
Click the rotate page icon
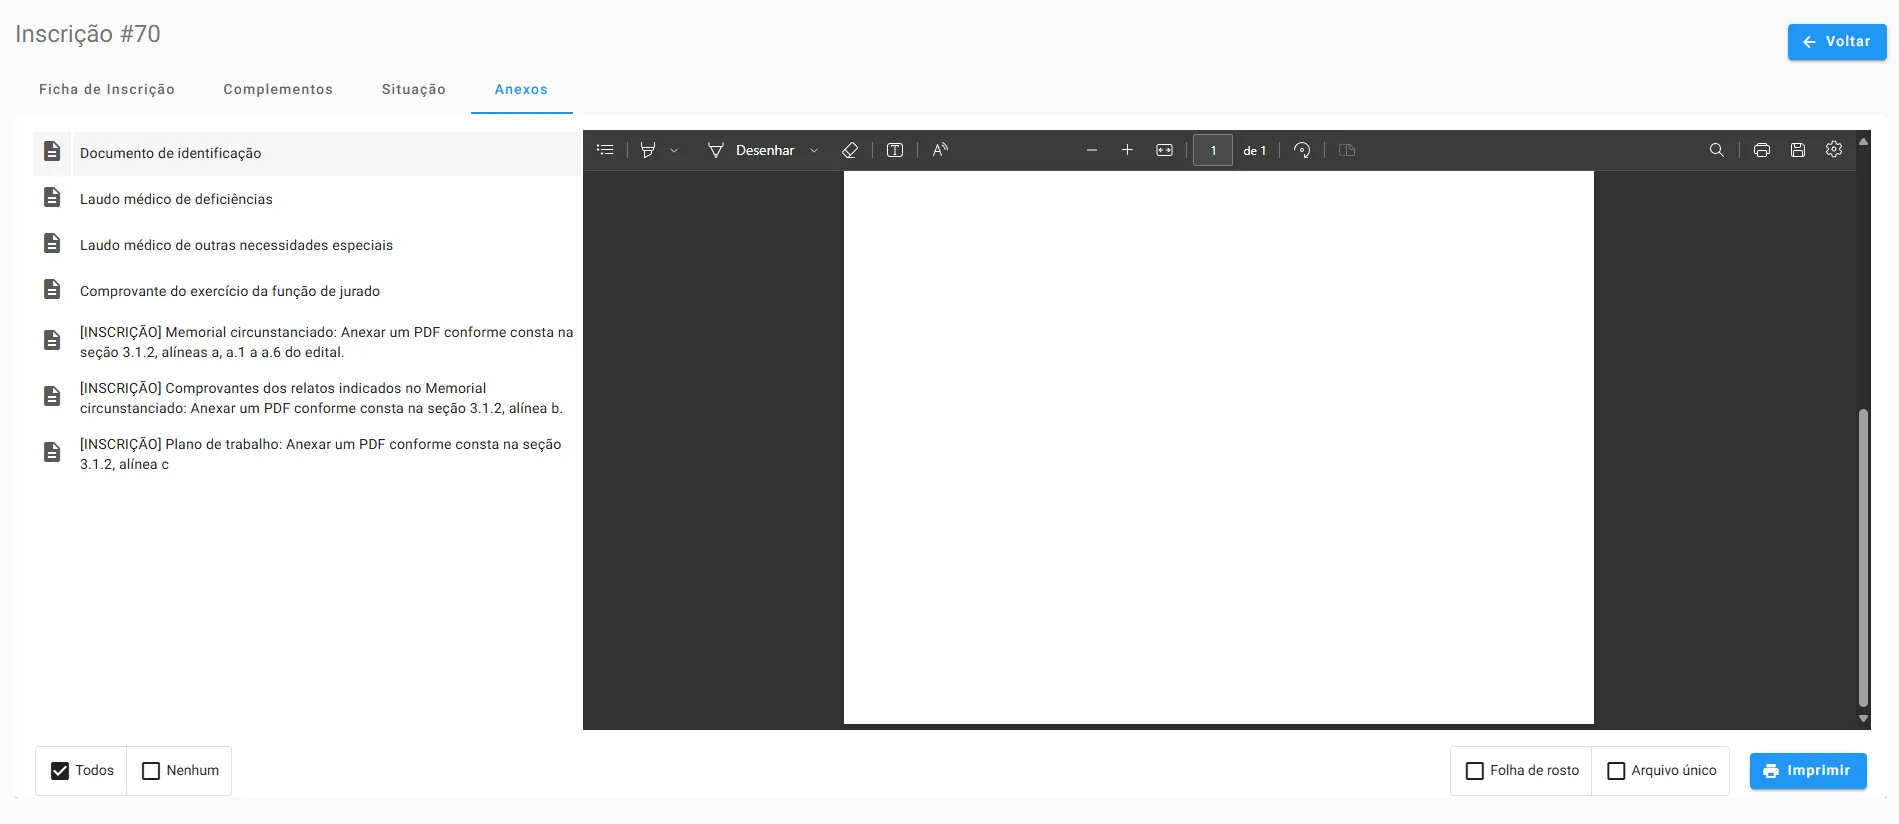pyautogui.click(x=1302, y=150)
